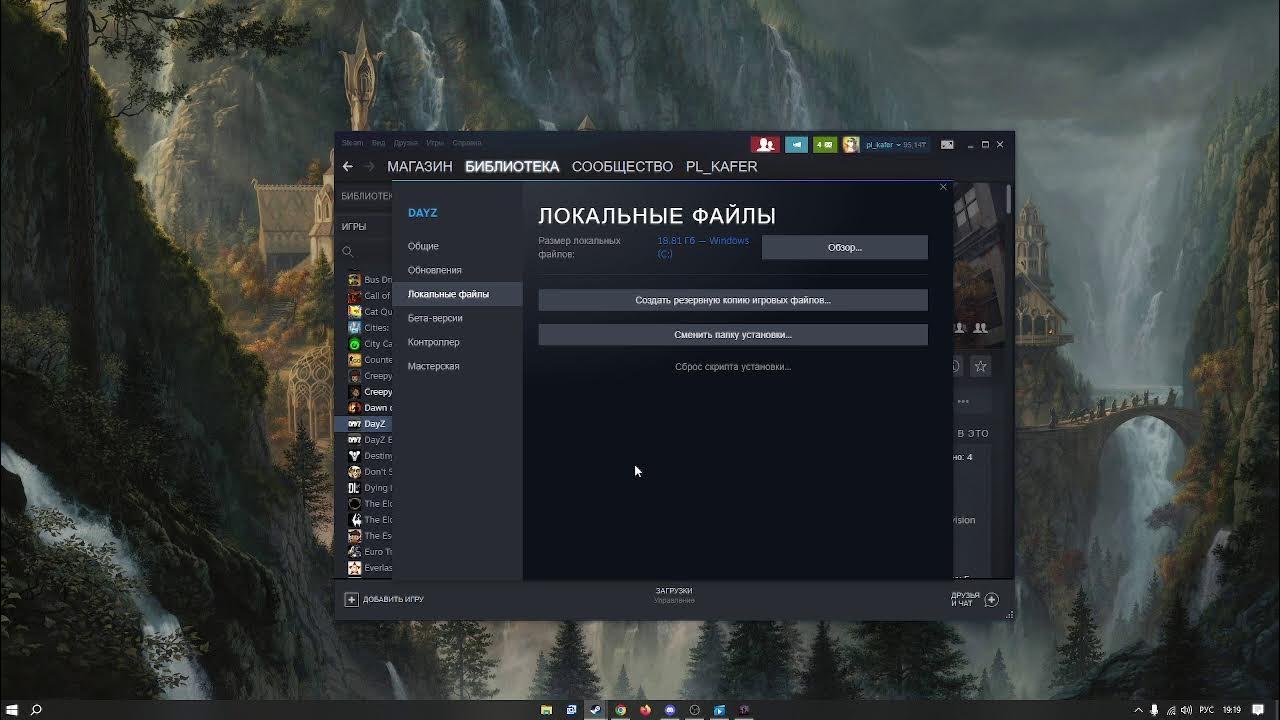Select Локальные файлы section
The image size is (1280, 720).
point(457,294)
